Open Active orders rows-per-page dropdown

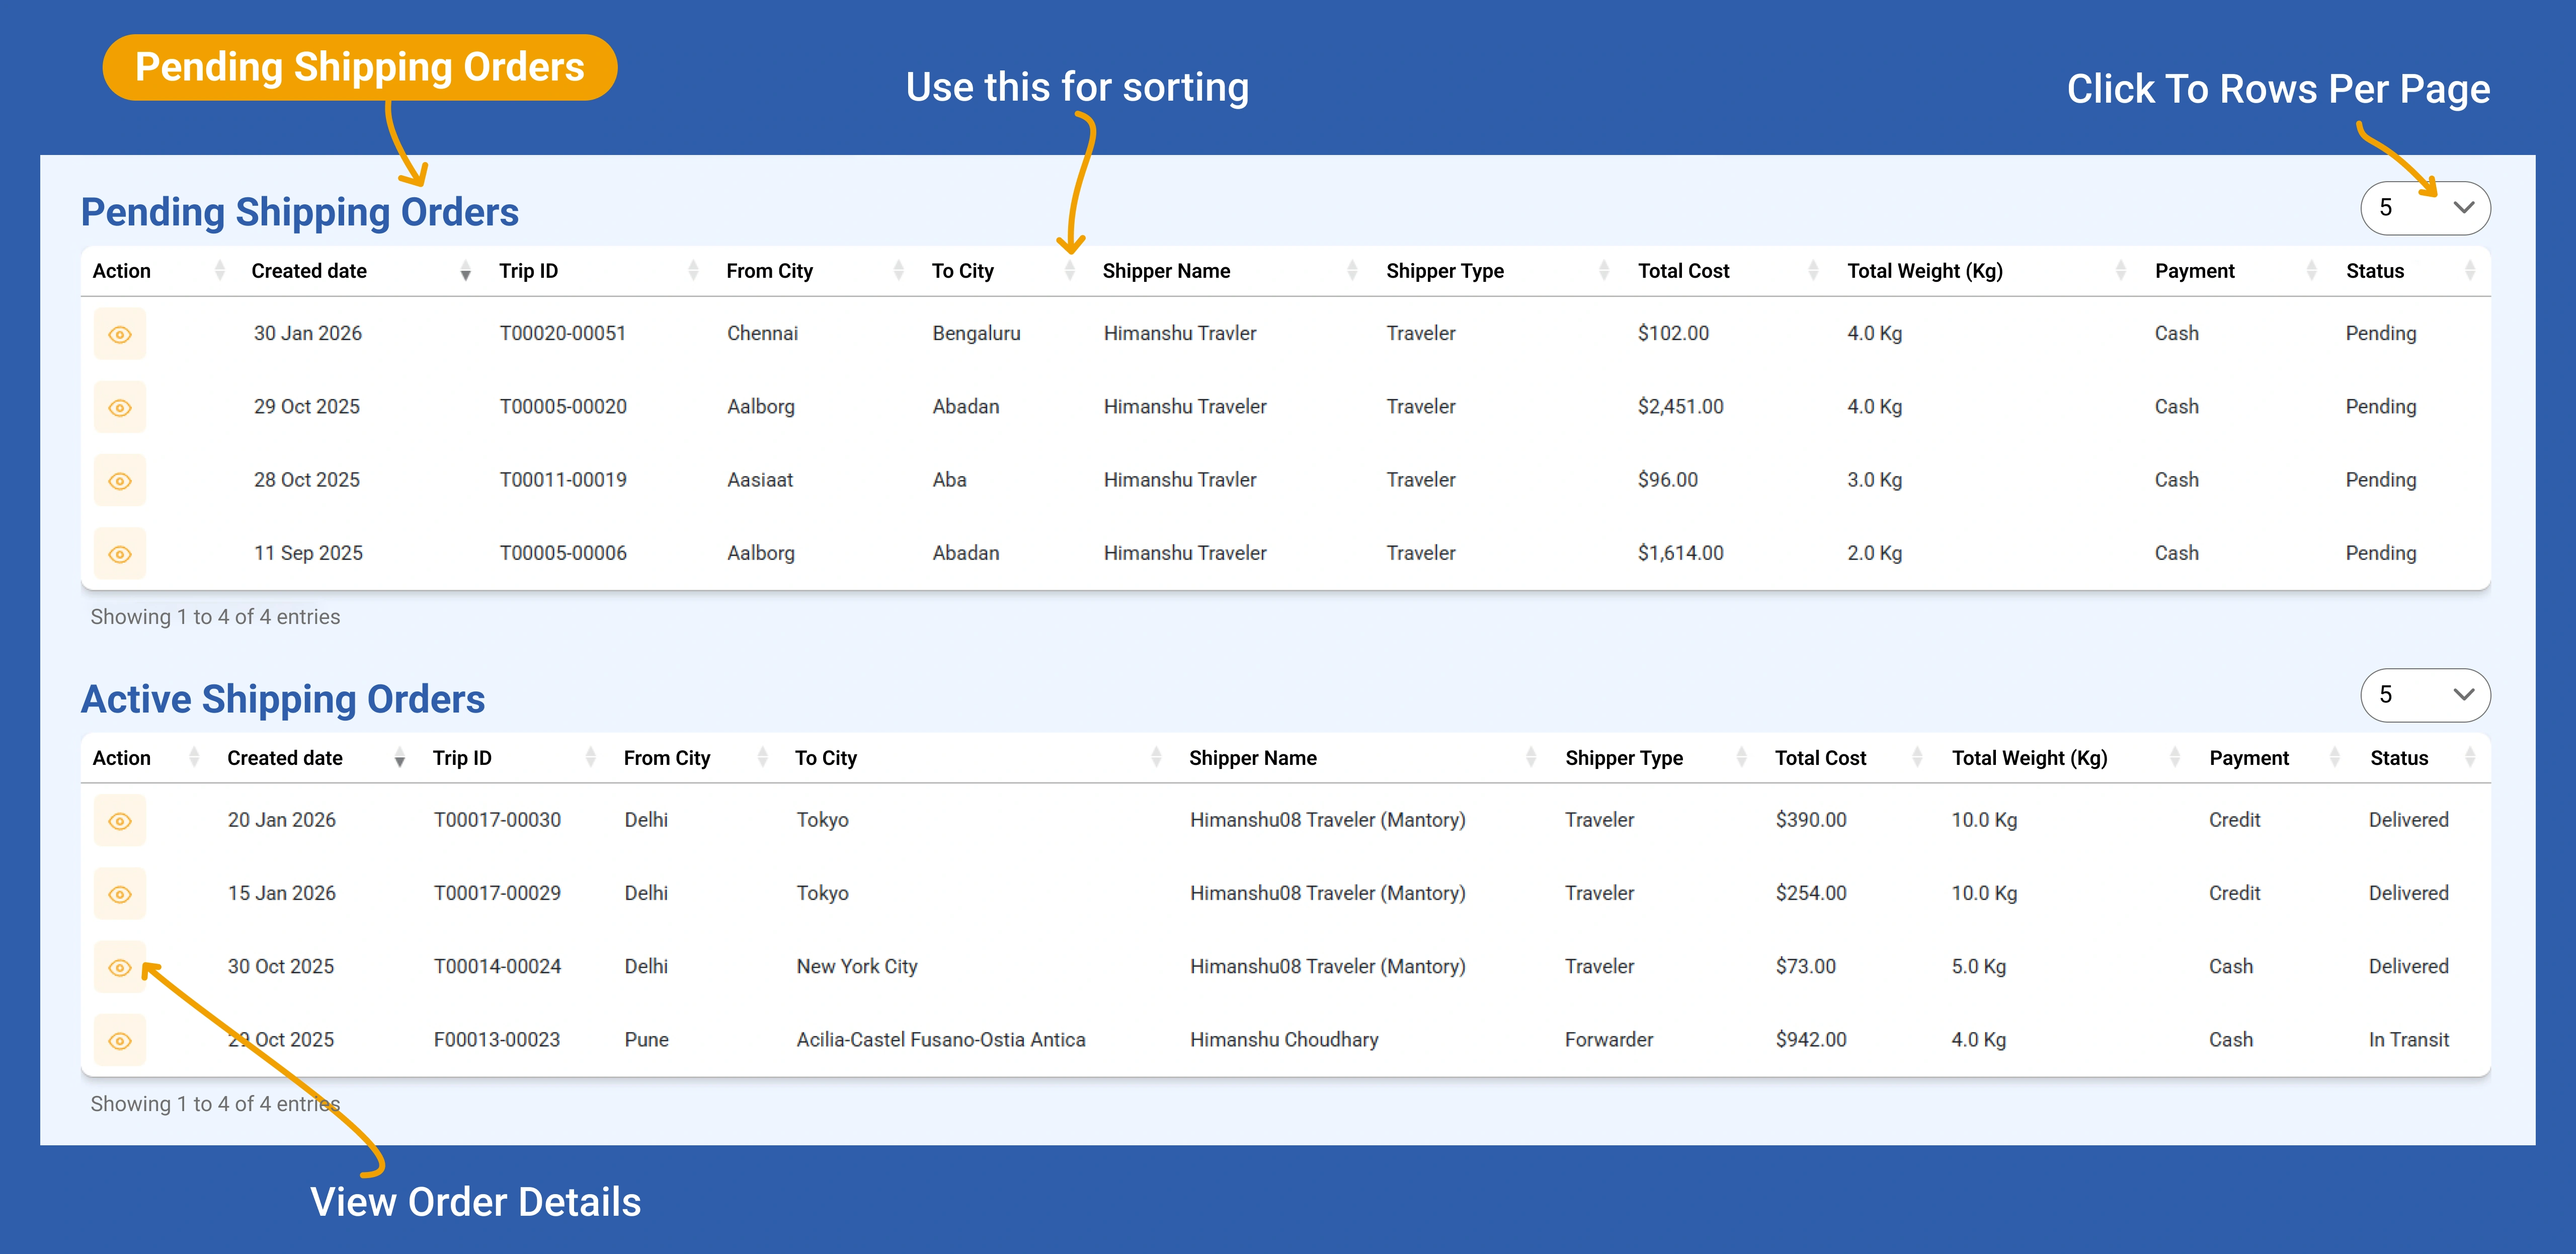tap(2425, 695)
